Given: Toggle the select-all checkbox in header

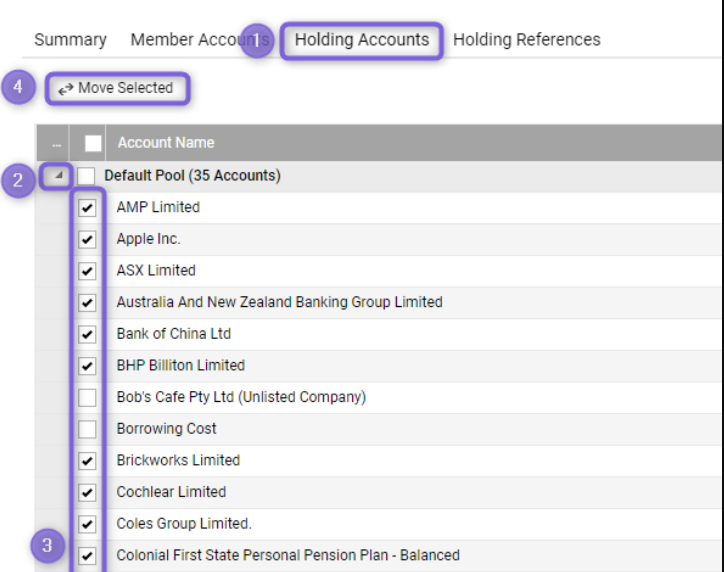Looking at the screenshot, I should [93, 143].
